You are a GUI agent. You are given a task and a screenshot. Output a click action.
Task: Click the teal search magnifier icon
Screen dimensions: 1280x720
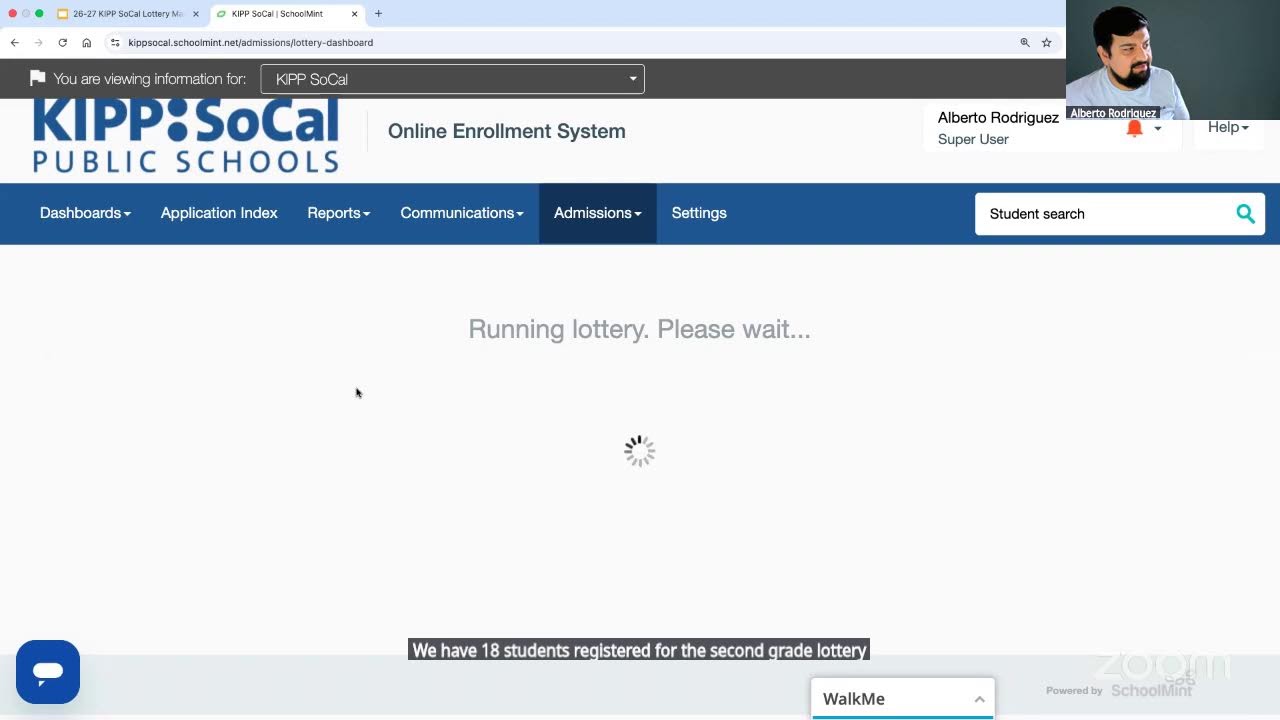1245,213
